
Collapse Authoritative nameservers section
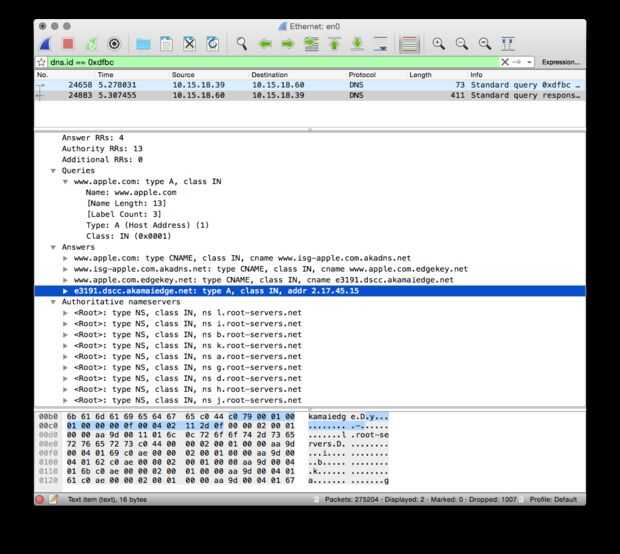click(x=53, y=302)
